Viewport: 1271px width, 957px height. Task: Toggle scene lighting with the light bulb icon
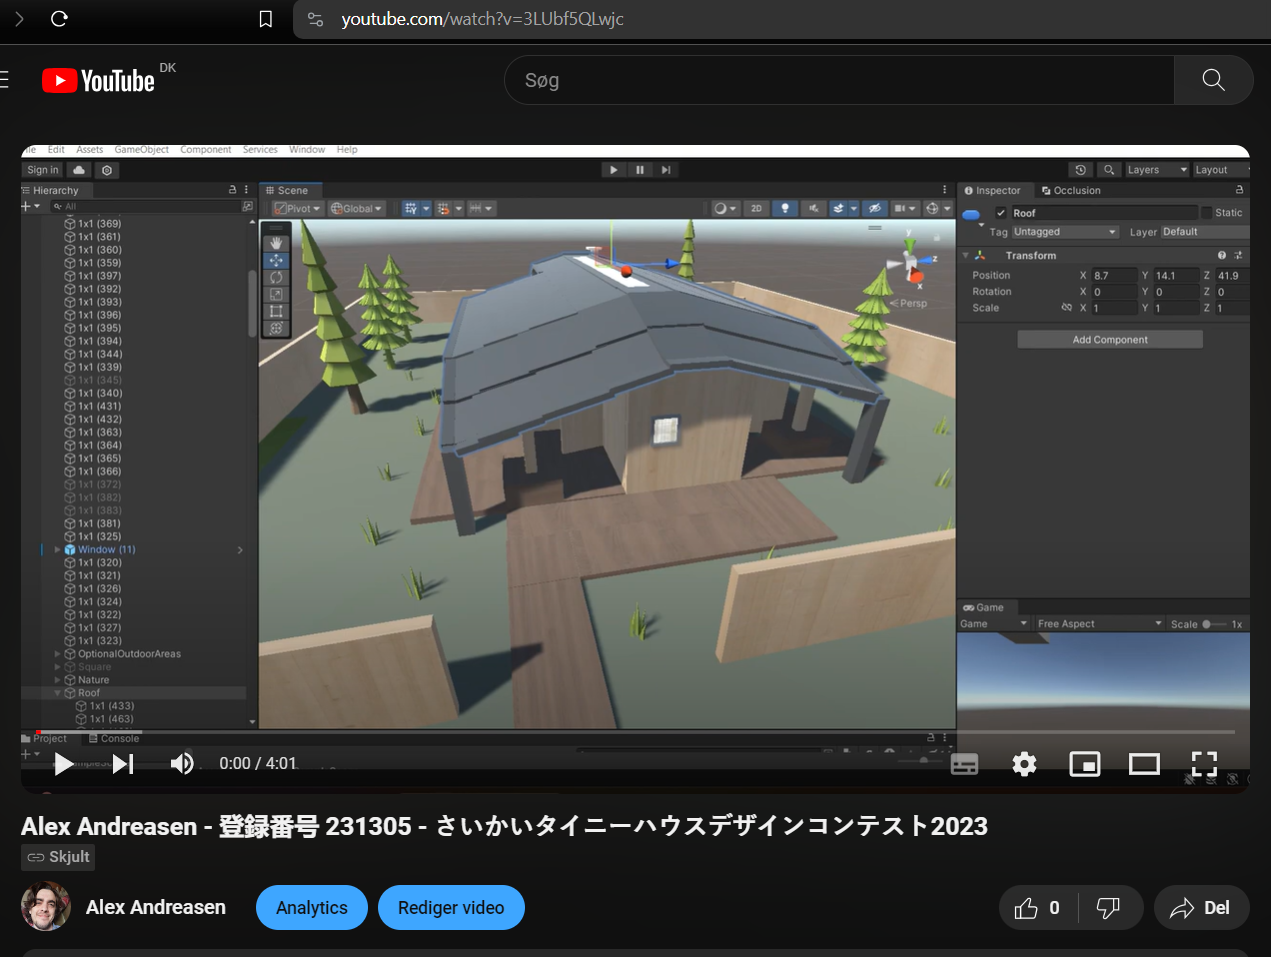tap(784, 208)
